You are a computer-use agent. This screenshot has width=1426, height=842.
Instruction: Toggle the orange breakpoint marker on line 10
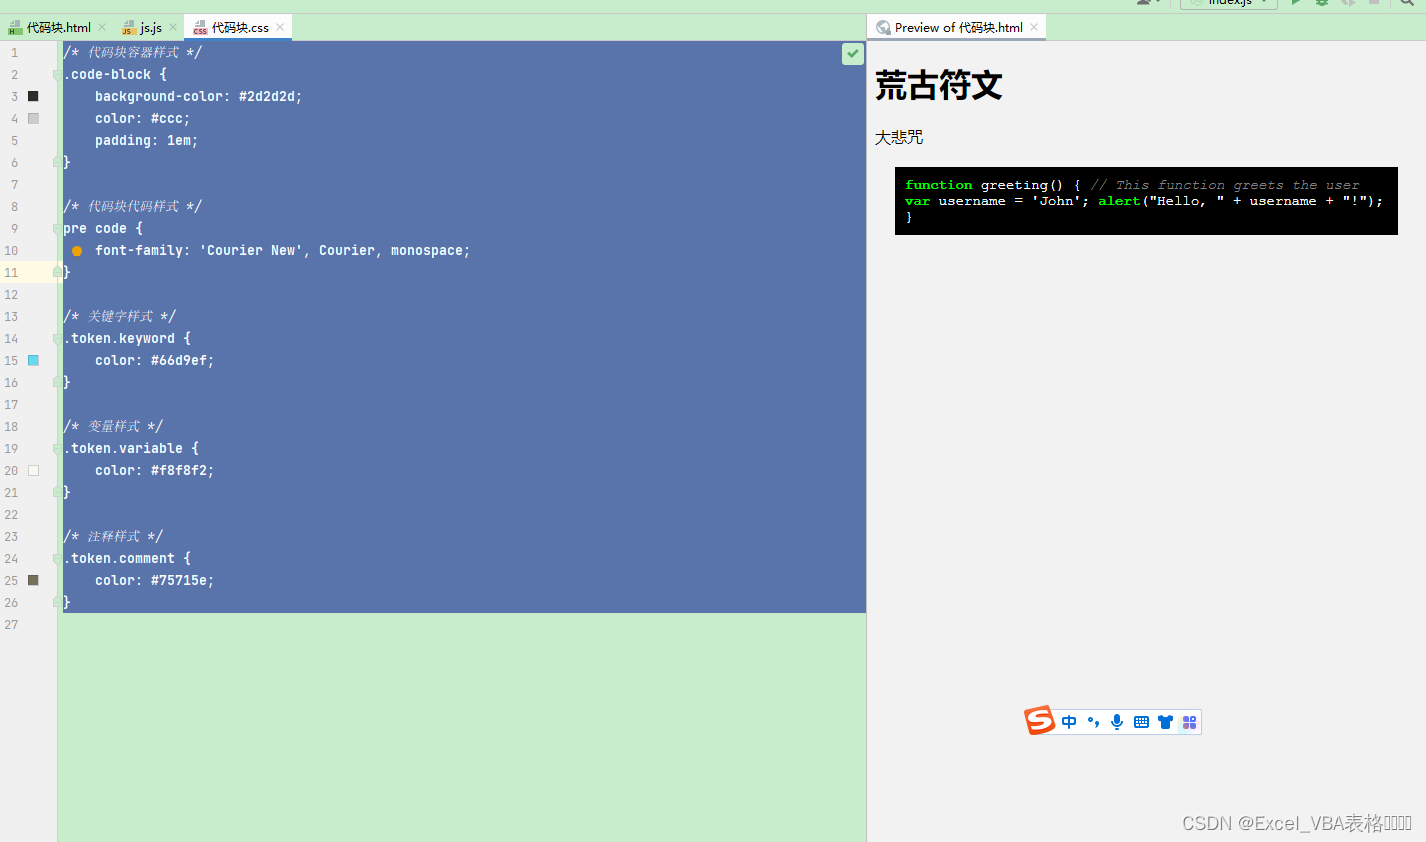[77, 250]
